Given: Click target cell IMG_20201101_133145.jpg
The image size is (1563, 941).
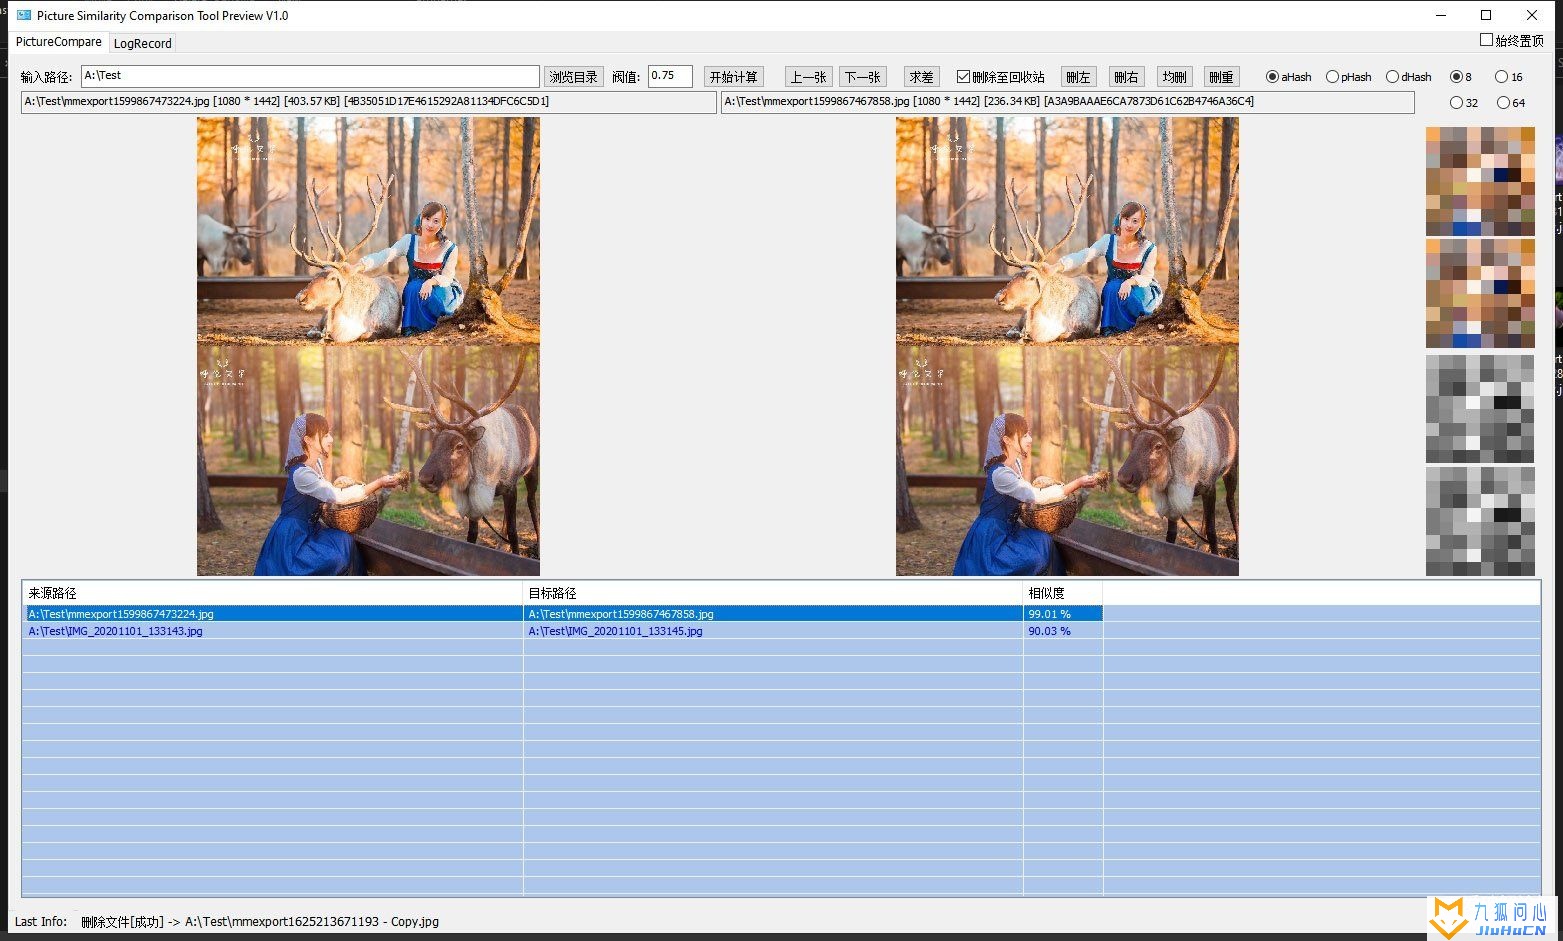Looking at the screenshot, I should (773, 631).
